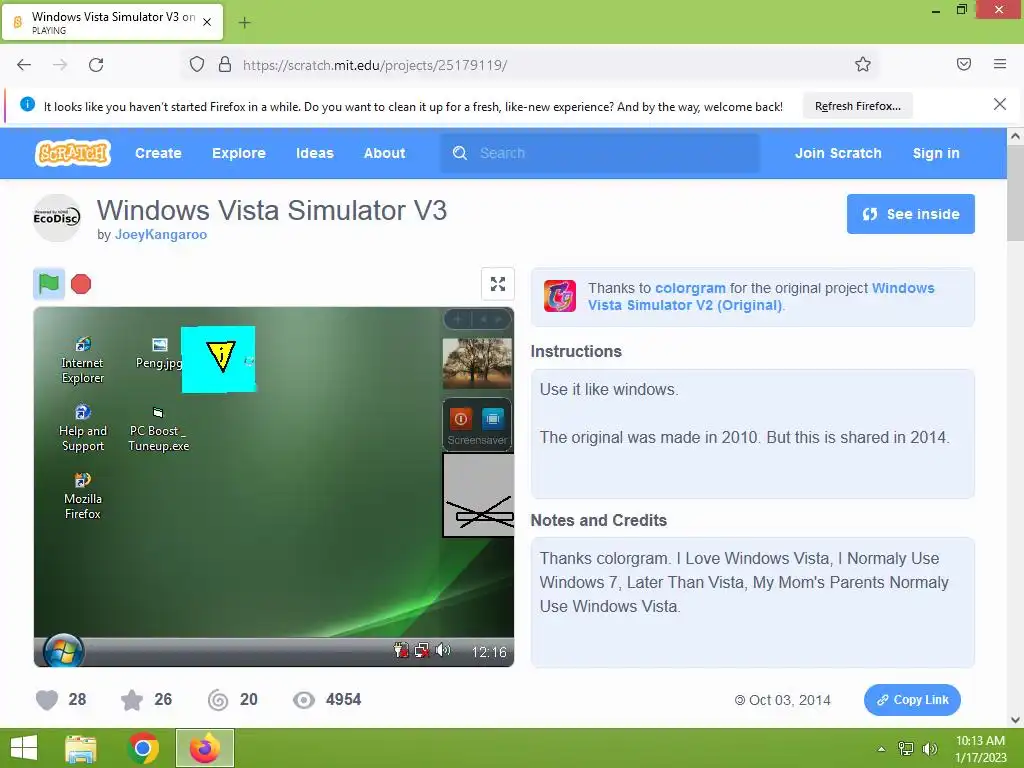Click the See inside button
The image size is (1024, 768).
coord(910,214)
